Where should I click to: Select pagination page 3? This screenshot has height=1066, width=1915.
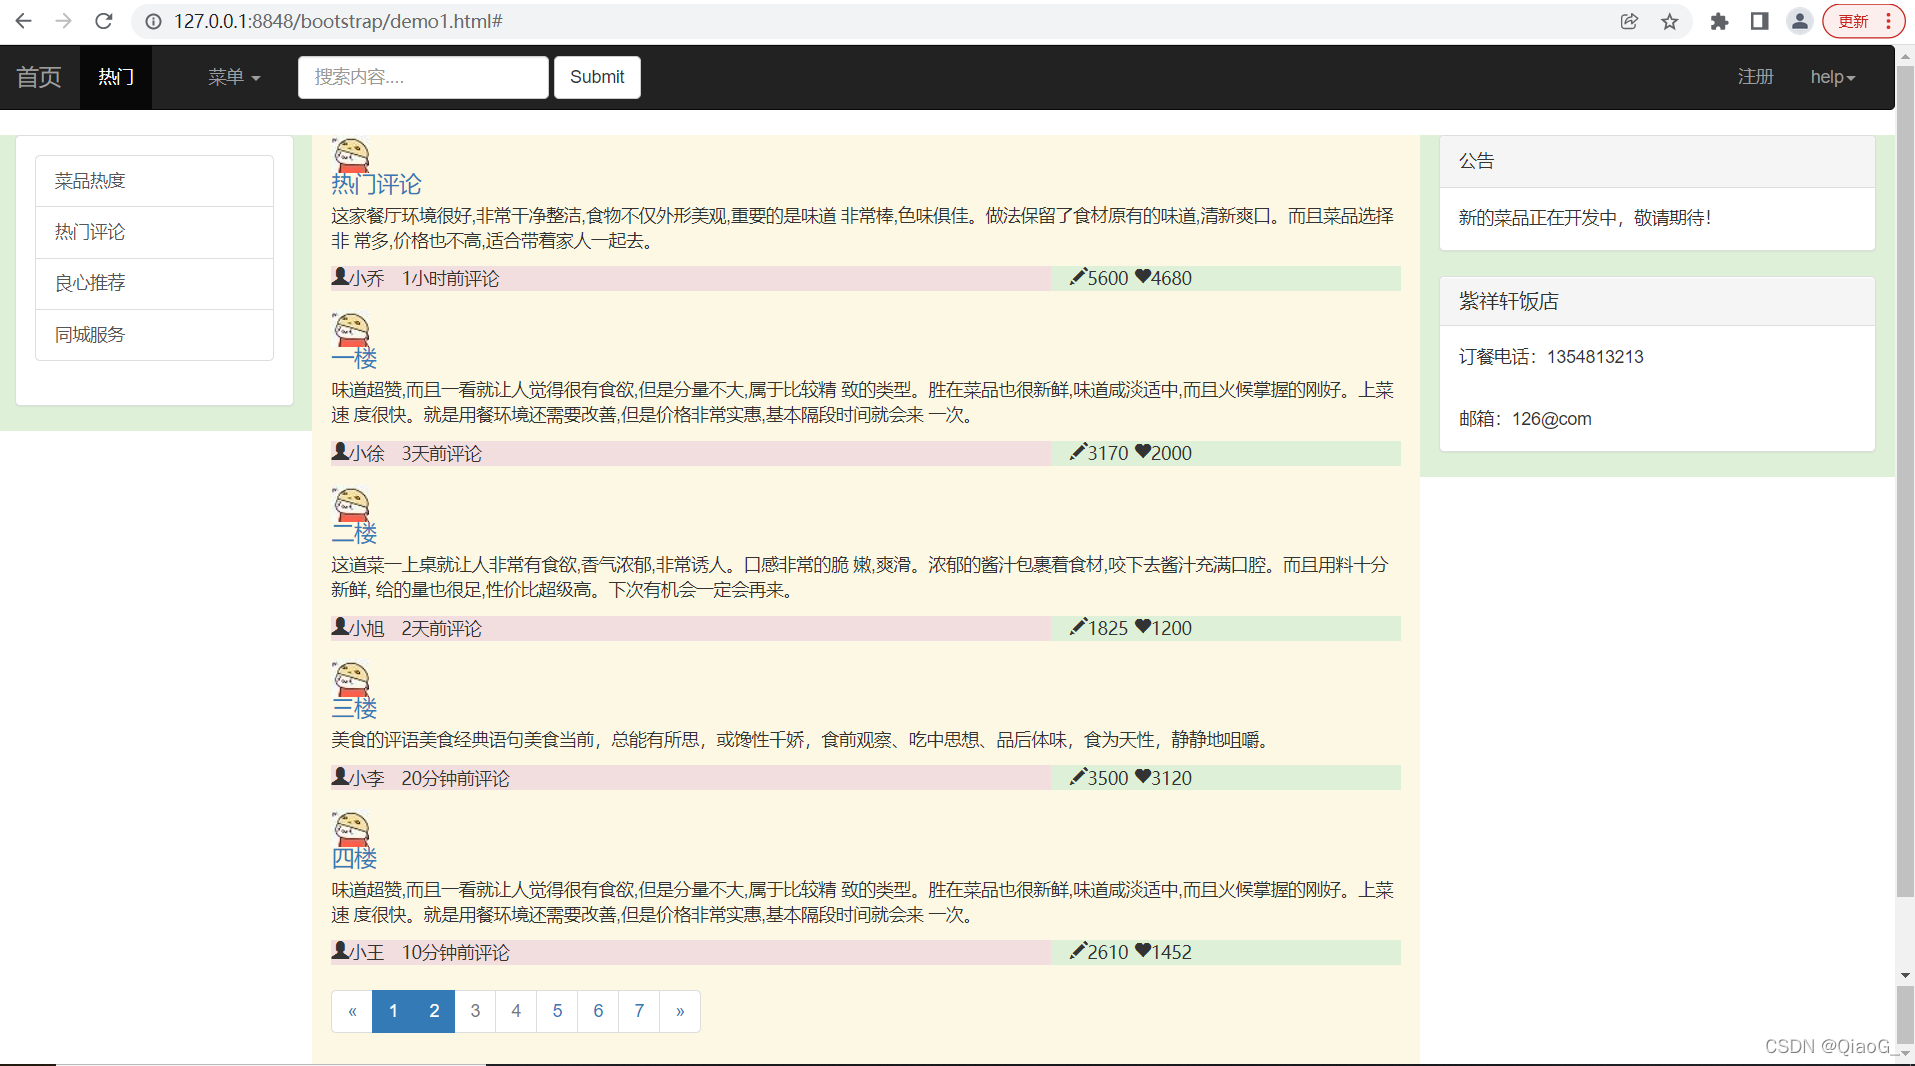[x=475, y=1011]
